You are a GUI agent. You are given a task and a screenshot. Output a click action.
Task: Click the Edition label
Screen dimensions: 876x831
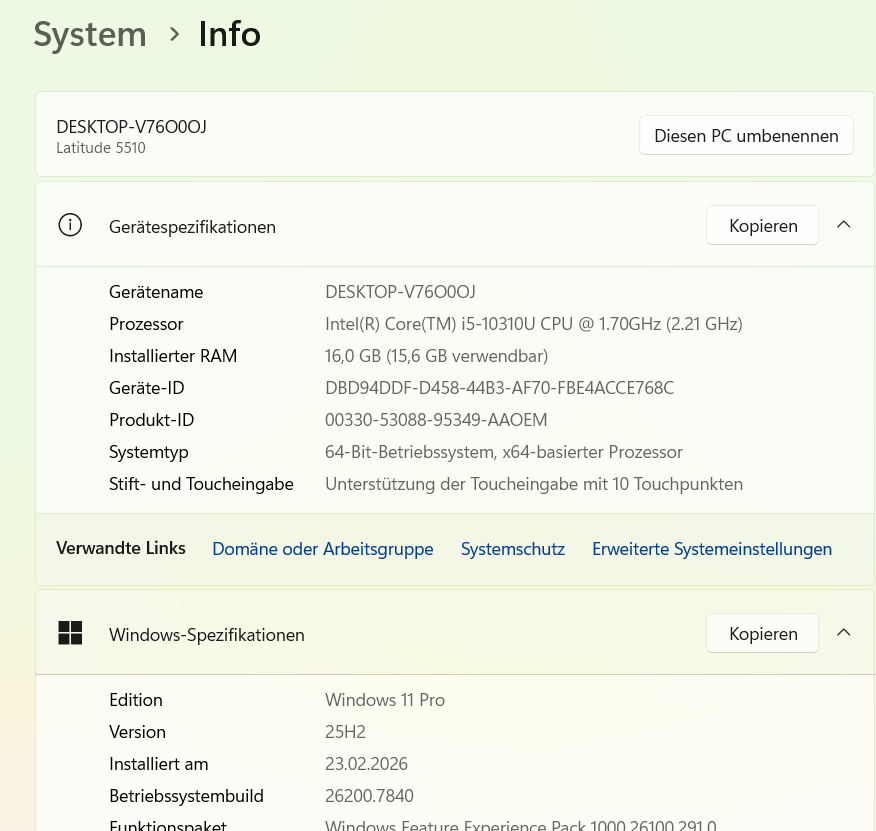(136, 700)
